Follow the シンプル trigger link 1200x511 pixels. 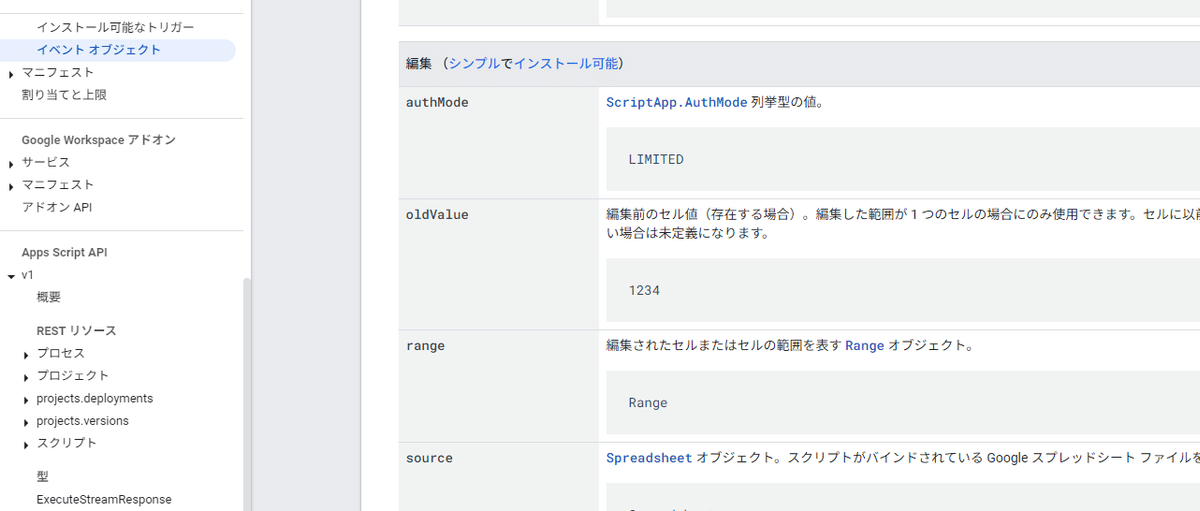[x=475, y=63]
